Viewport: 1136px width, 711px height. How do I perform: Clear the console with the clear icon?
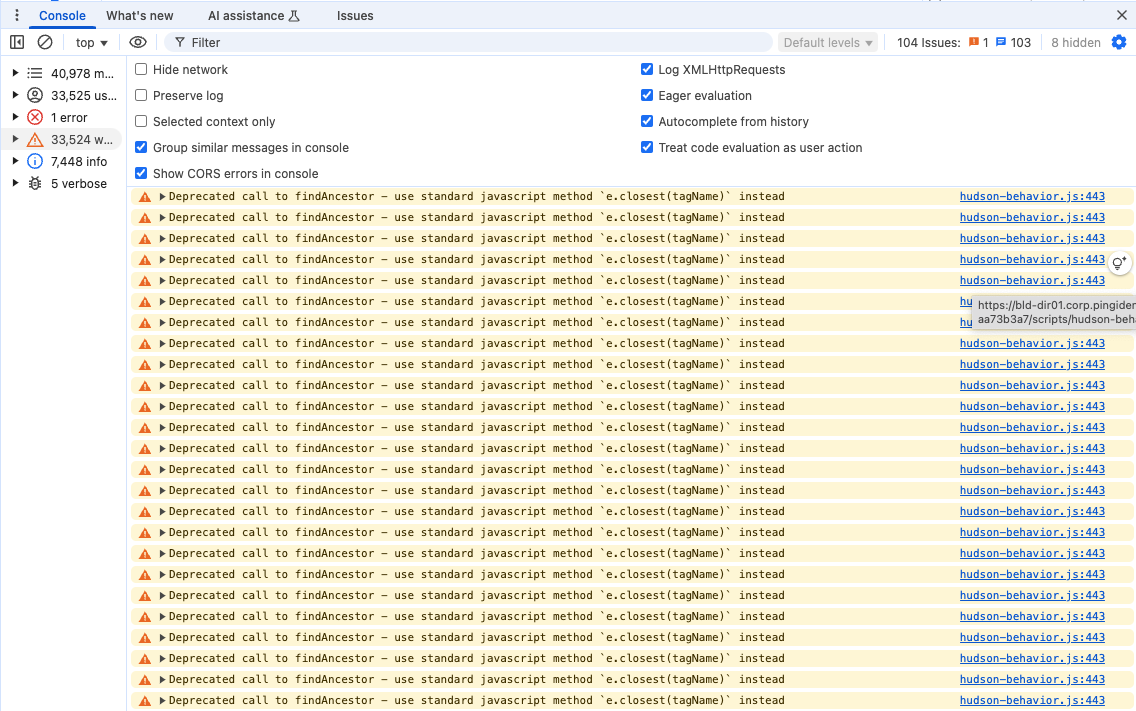click(45, 42)
